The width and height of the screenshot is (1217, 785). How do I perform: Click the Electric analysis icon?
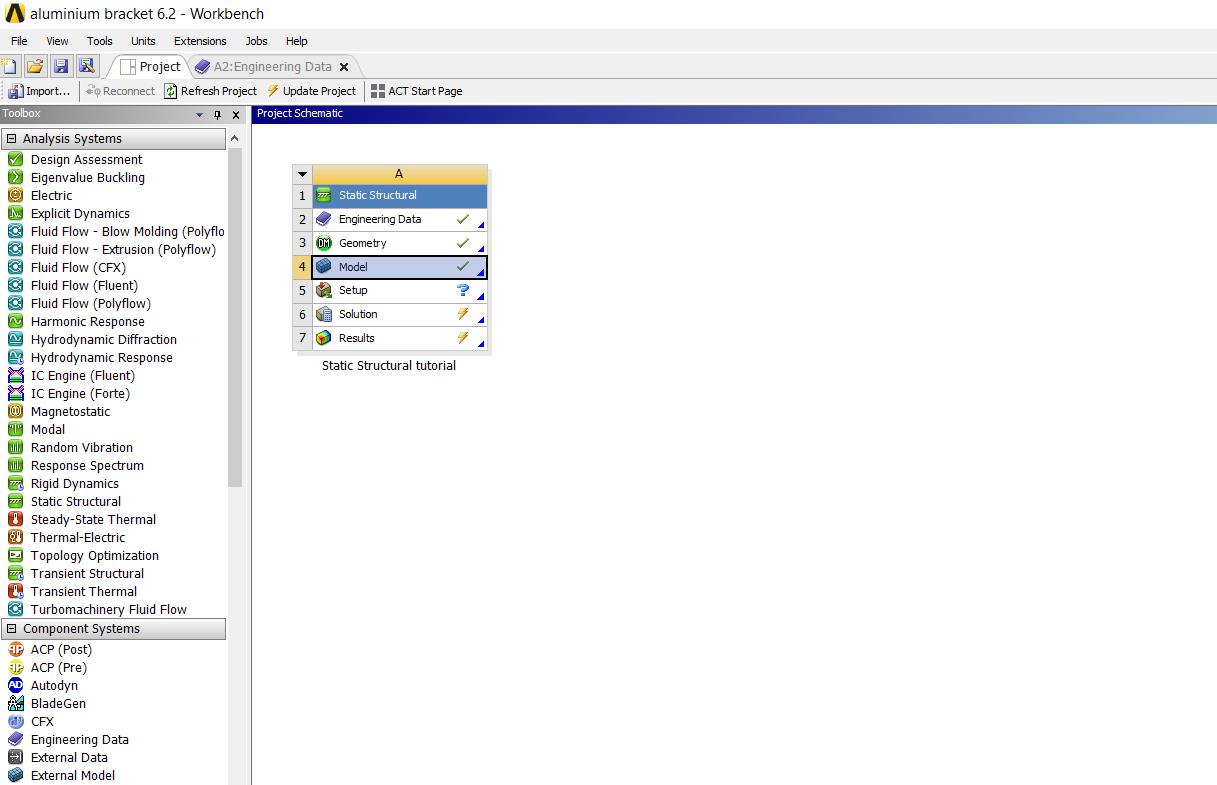click(x=15, y=195)
